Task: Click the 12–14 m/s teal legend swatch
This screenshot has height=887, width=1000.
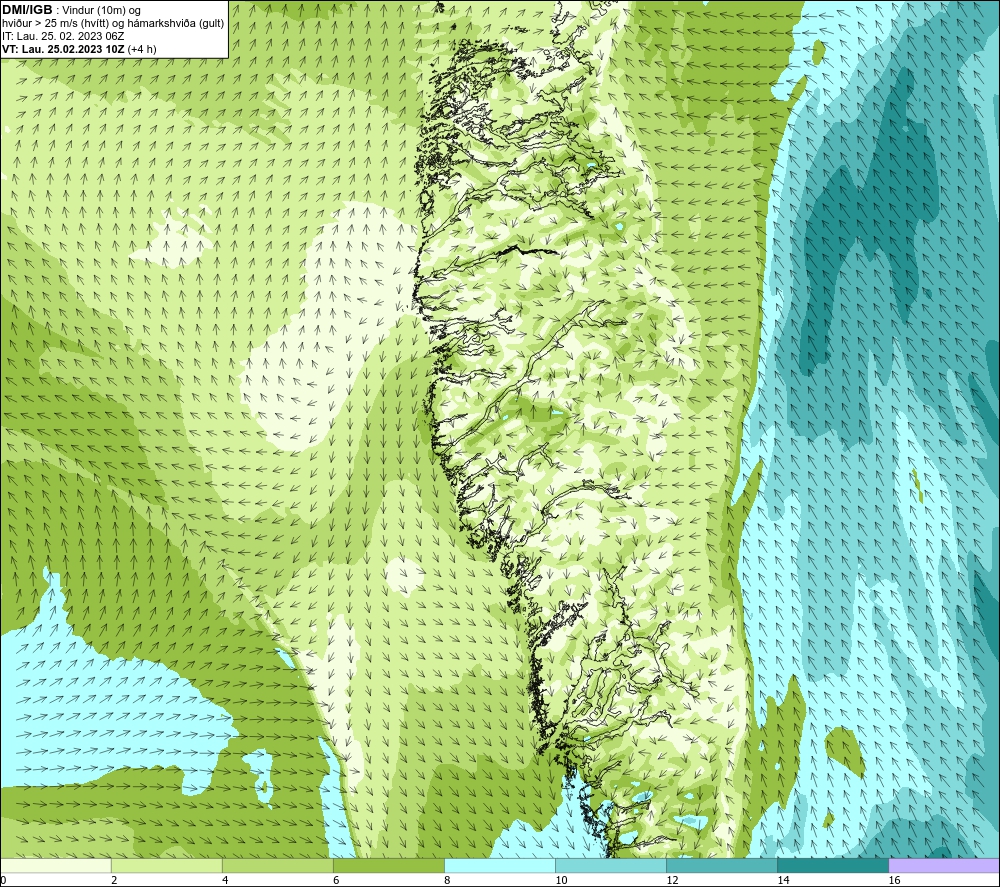Action: click(722, 865)
